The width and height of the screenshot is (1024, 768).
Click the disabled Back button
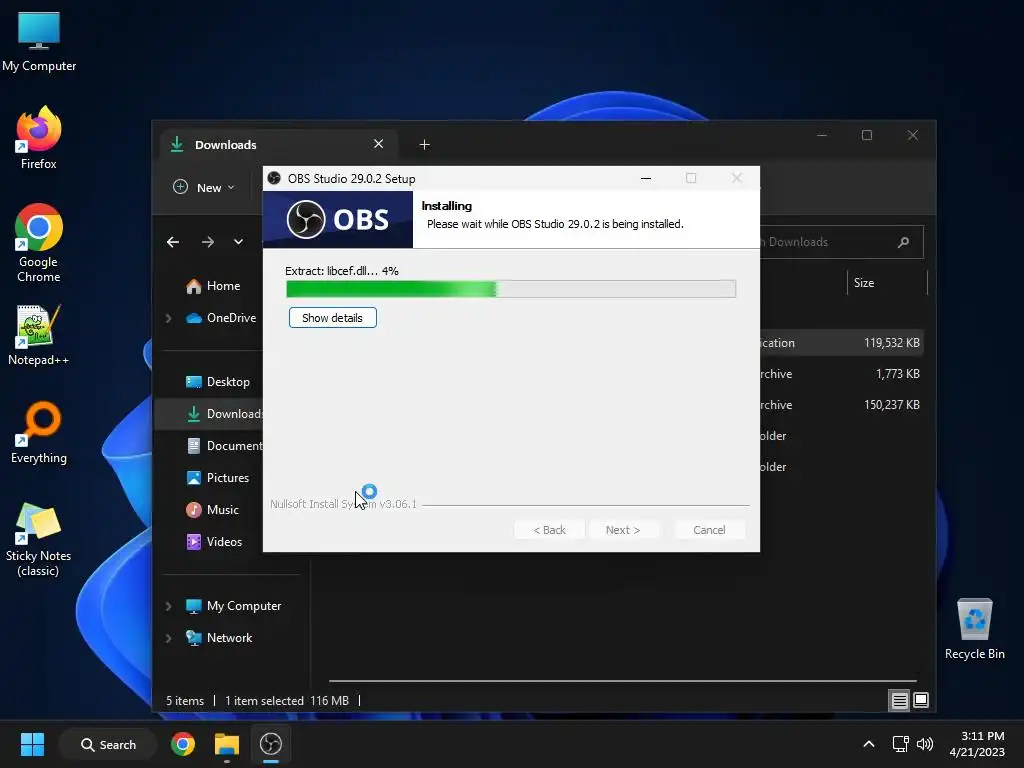click(549, 530)
